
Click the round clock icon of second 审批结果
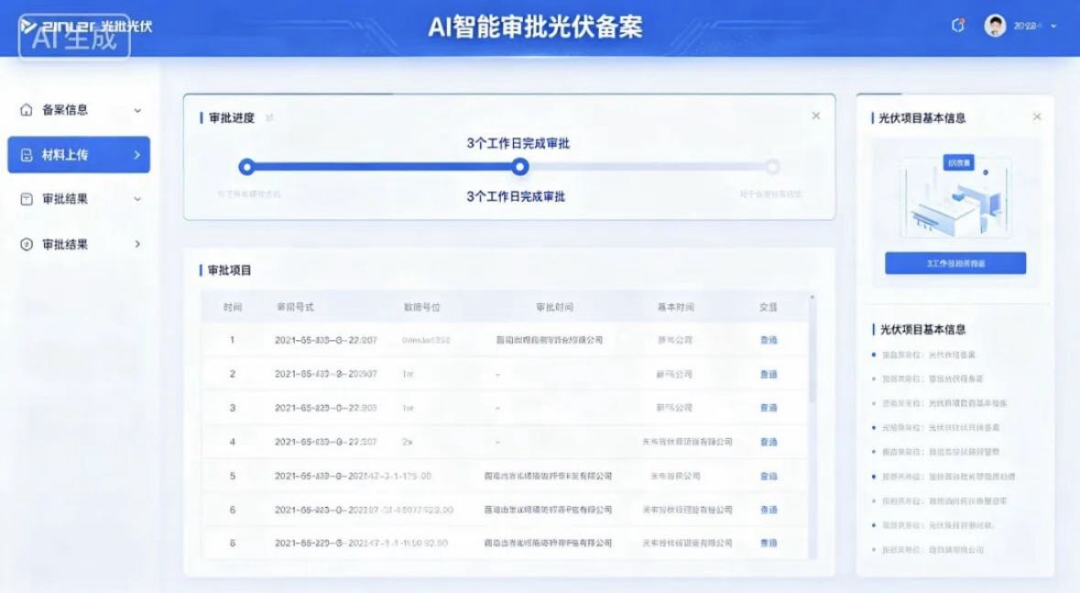(26, 244)
